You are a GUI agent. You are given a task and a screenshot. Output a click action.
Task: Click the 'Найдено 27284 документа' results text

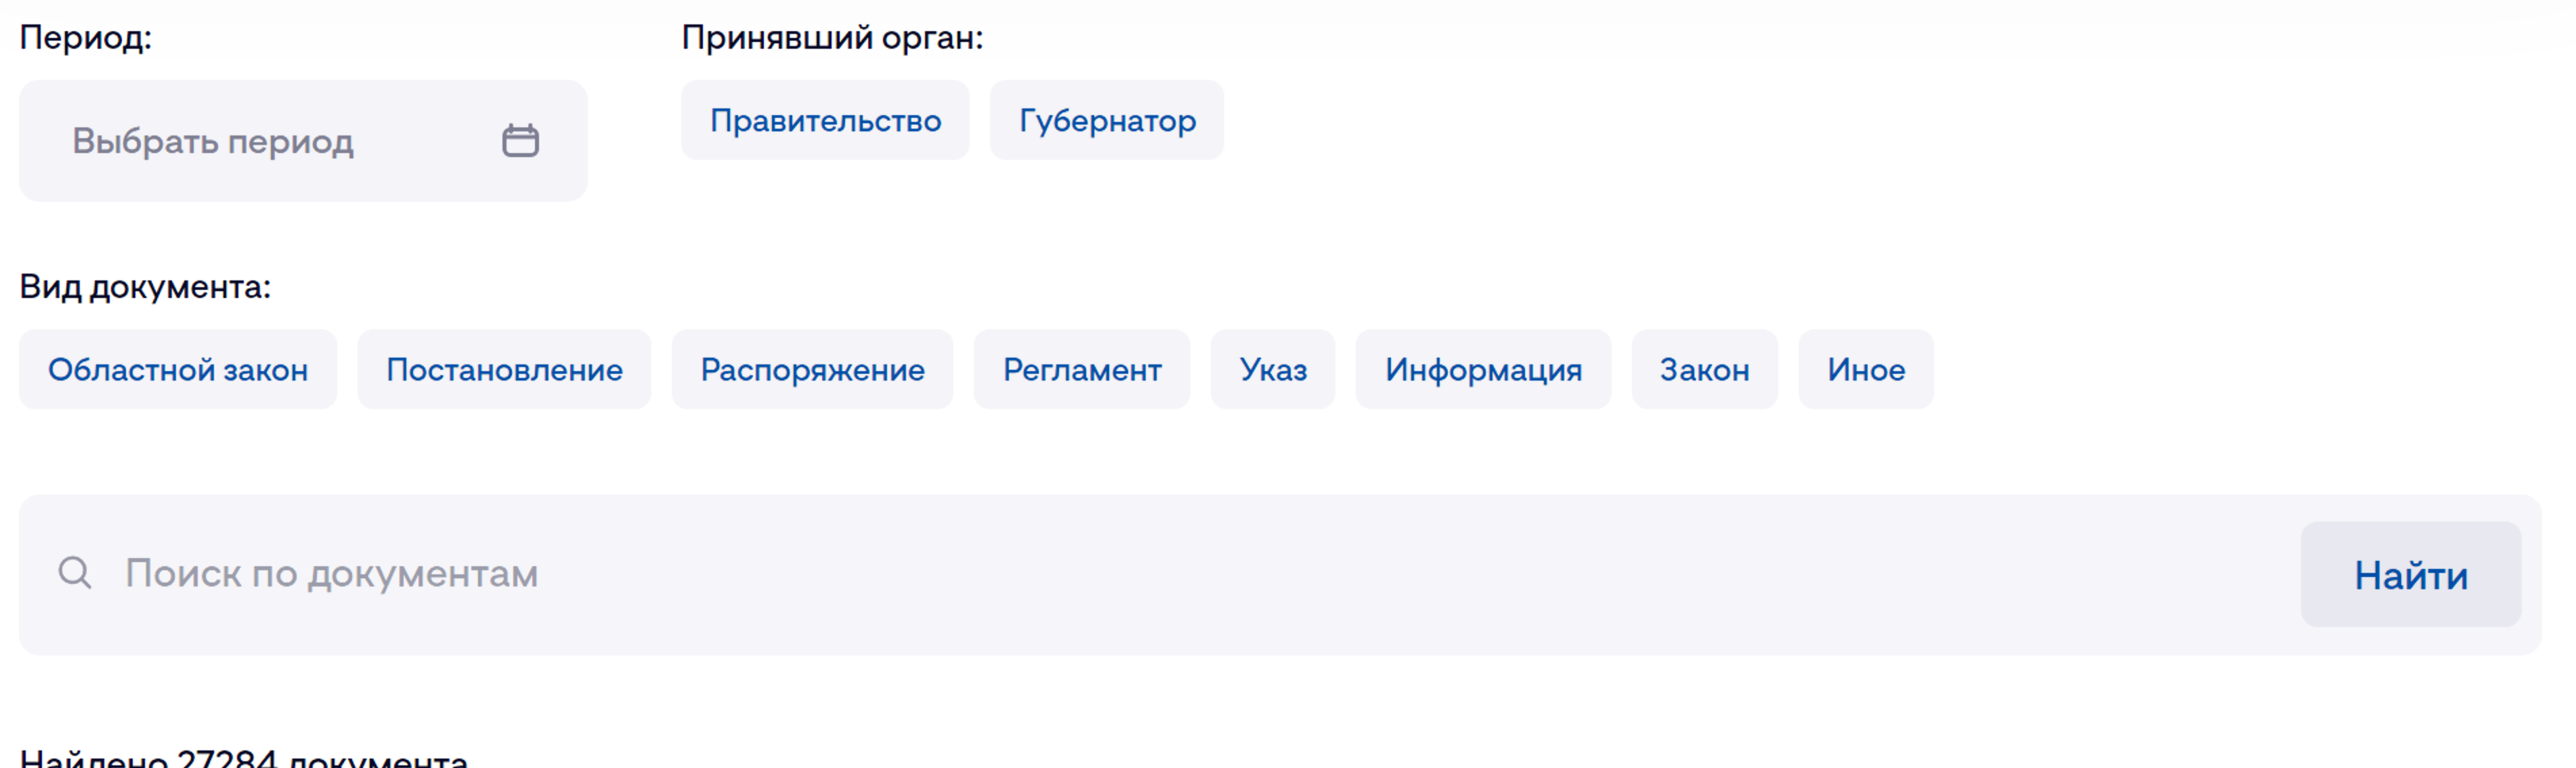pos(244,758)
